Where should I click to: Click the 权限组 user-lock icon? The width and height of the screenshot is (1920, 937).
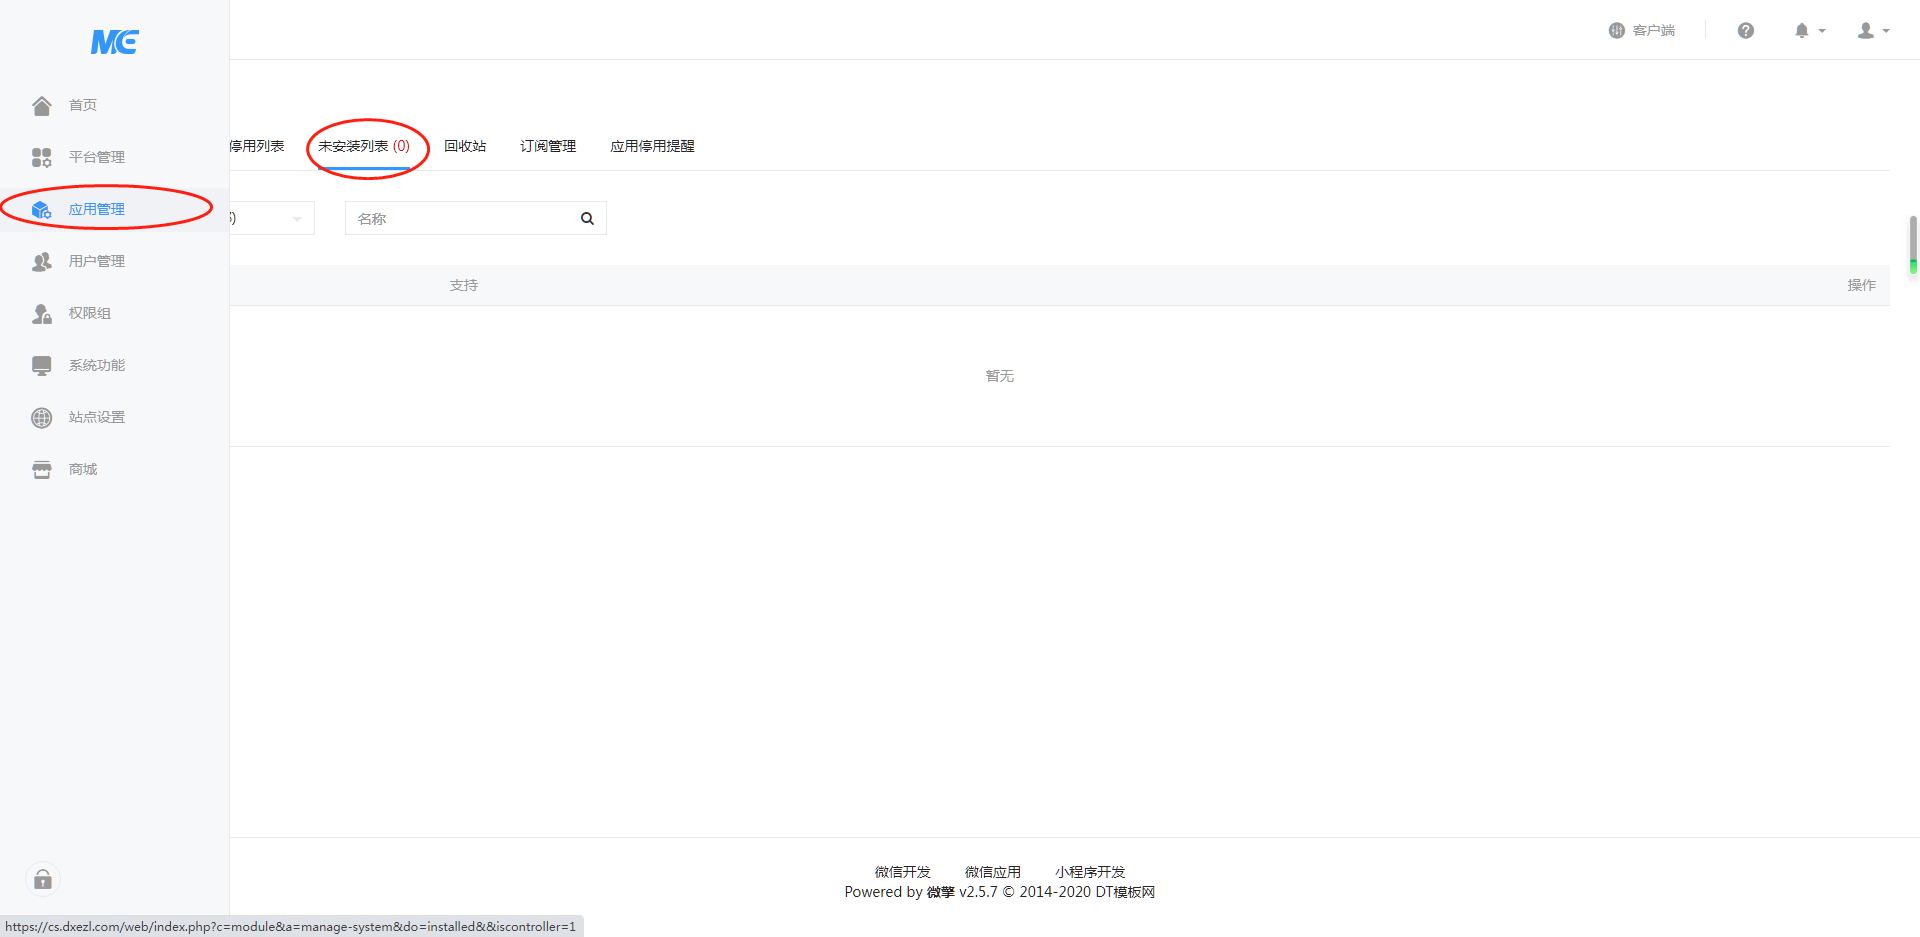coord(41,313)
